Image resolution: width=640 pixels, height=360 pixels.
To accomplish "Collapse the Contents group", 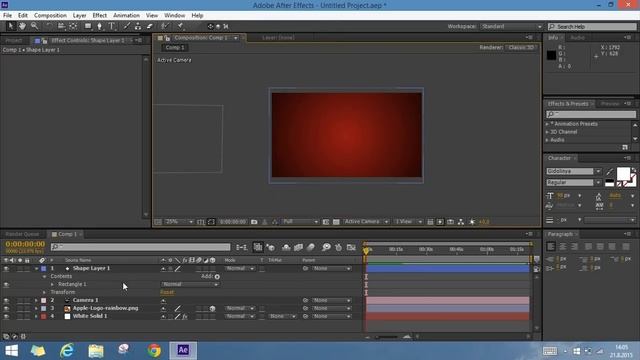I will pos(44,276).
